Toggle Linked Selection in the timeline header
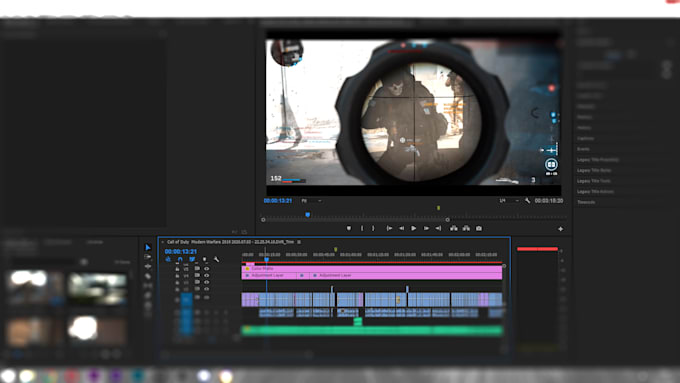 (192, 259)
